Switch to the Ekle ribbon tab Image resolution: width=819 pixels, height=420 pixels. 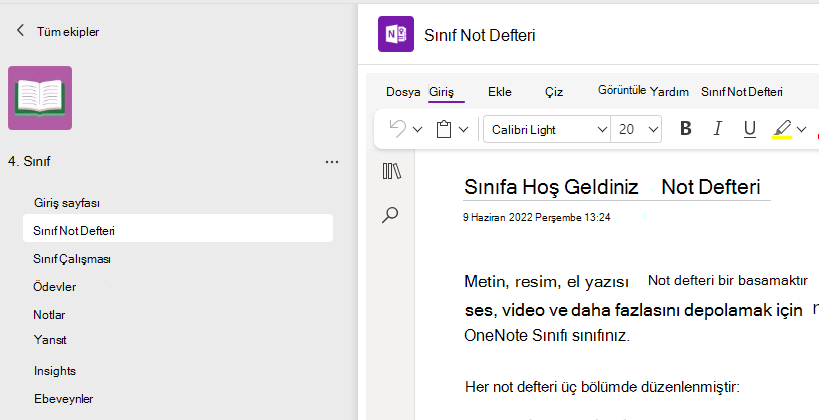(500, 92)
